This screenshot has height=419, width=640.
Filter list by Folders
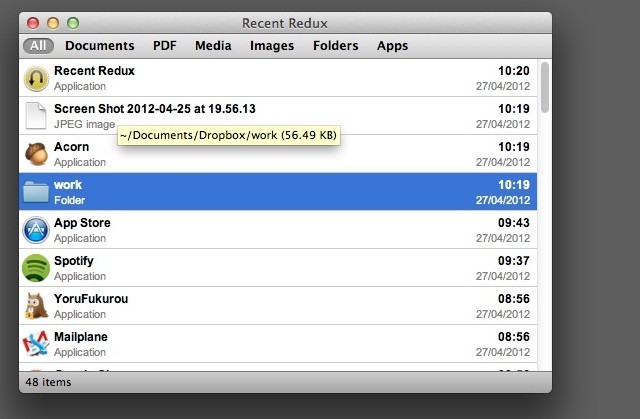pos(336,46)
